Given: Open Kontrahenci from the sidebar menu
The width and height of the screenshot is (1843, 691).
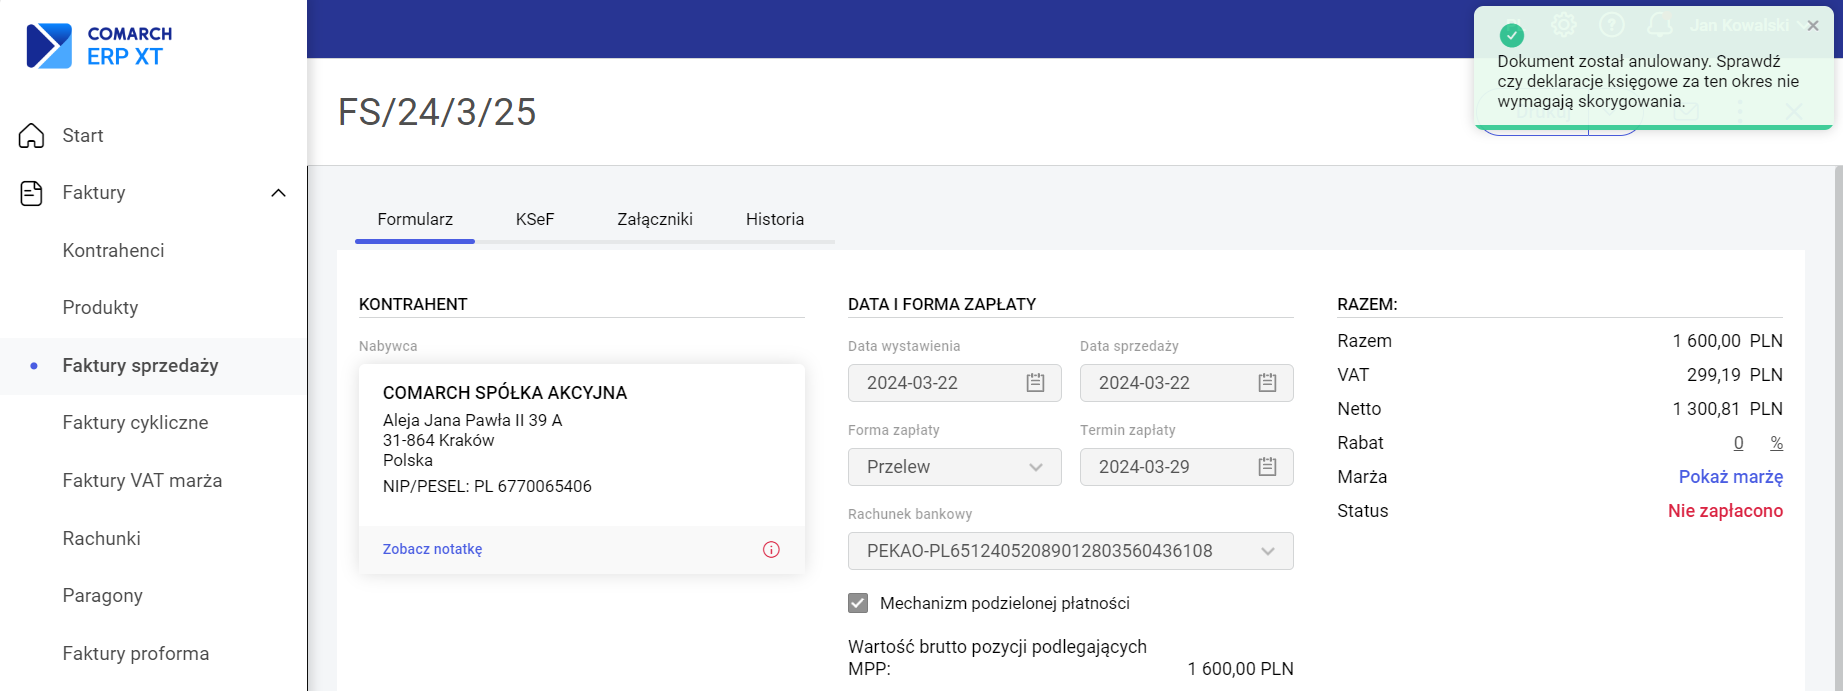Looking at the screenshot, I should tap(113, 250).
